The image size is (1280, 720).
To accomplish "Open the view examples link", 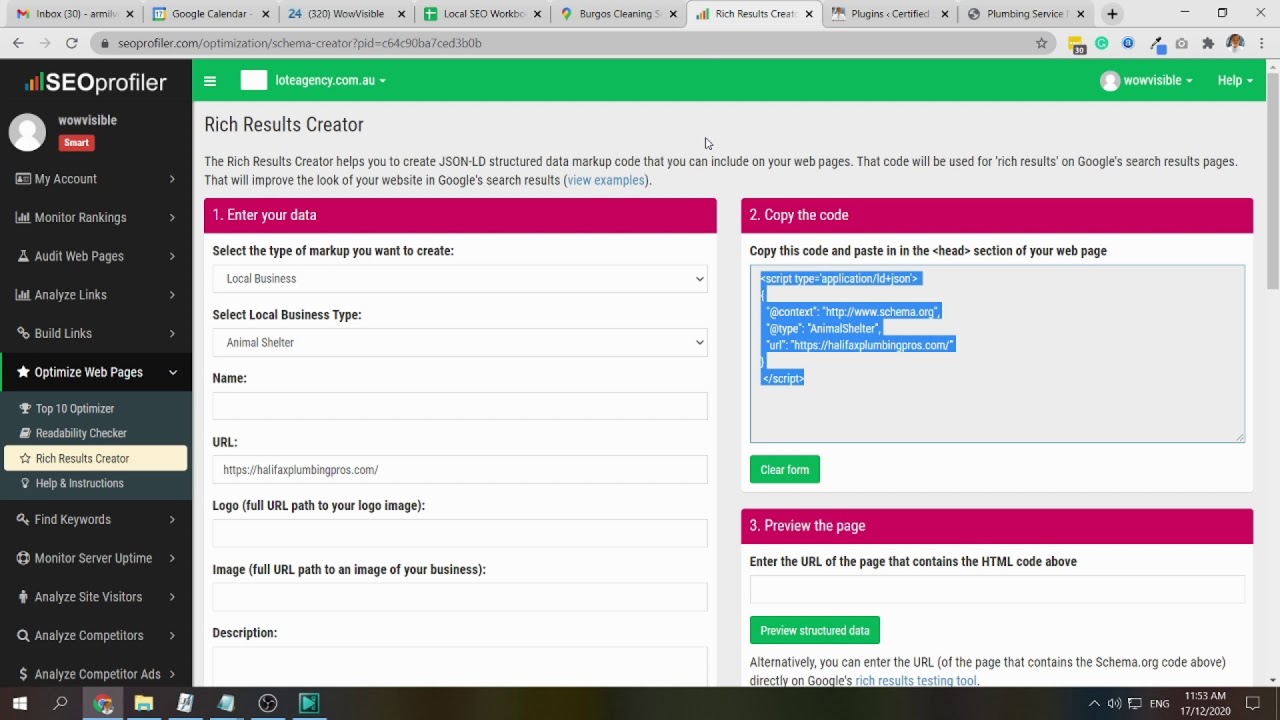I will tap(606, 180).
